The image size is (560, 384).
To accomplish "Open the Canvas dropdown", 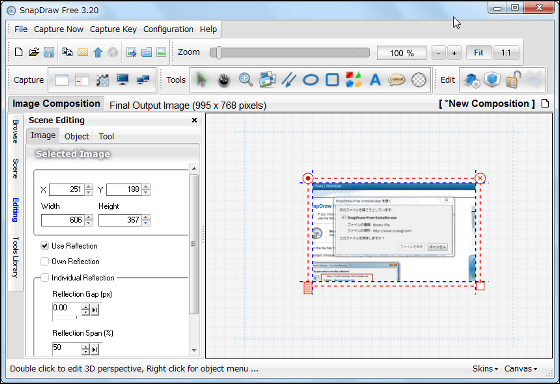I will click(x=520, y=369).
